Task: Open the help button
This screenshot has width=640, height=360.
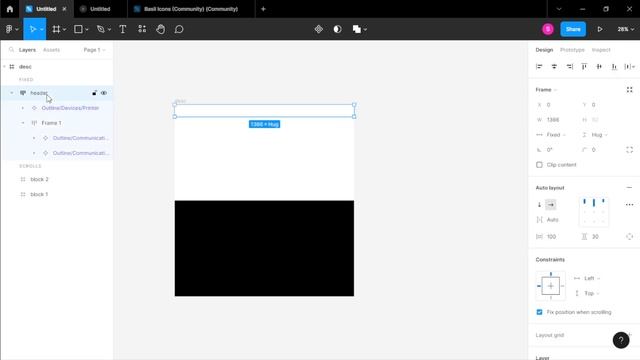Action: coord(621,340)
